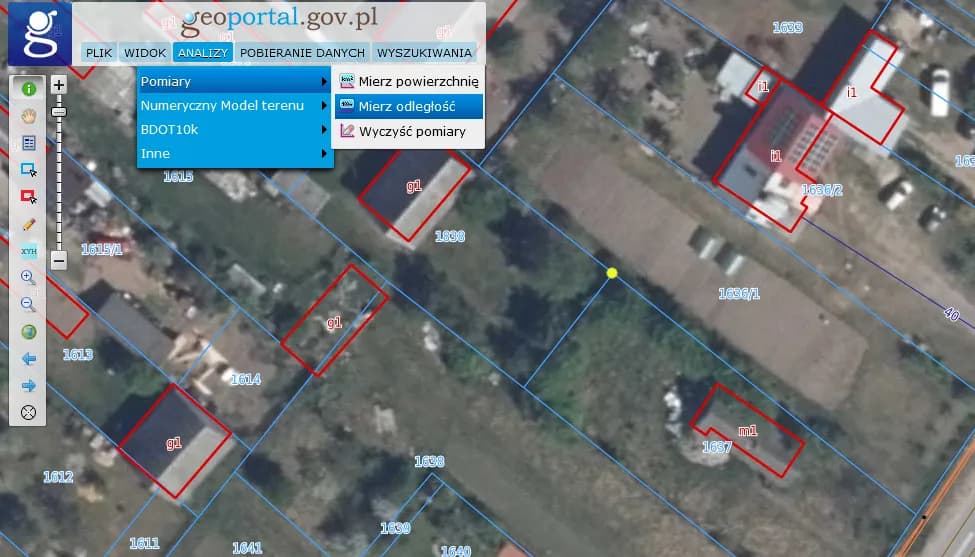This screenshot has width=975, height=557.
Task: Go to next map view arrow
Action: (x=28, y=385)
